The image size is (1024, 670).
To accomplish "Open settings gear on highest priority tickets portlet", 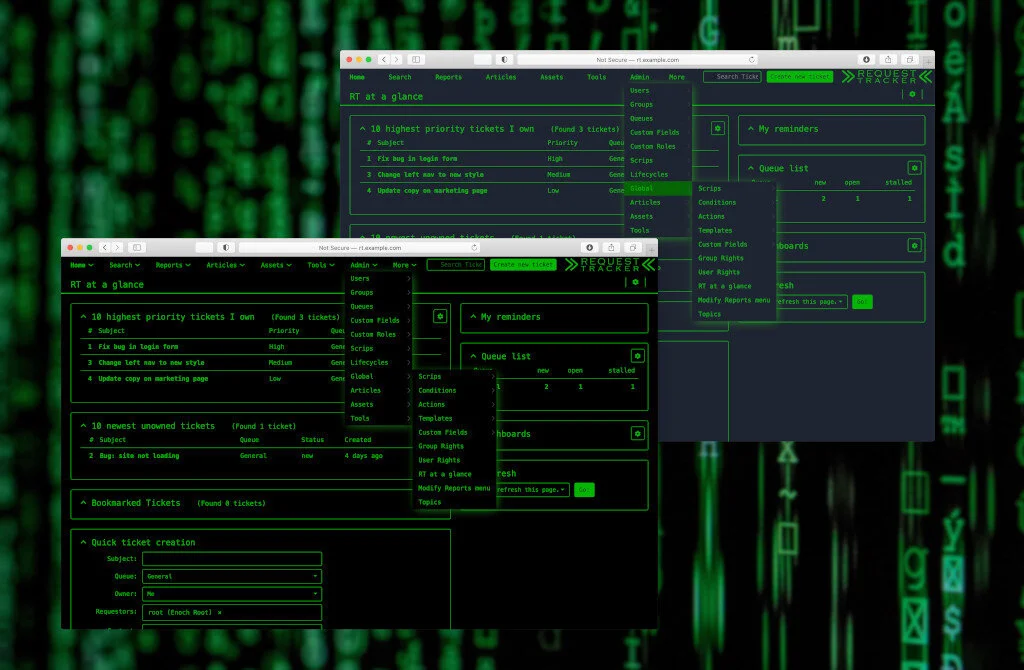I will [x=440, y=316].
